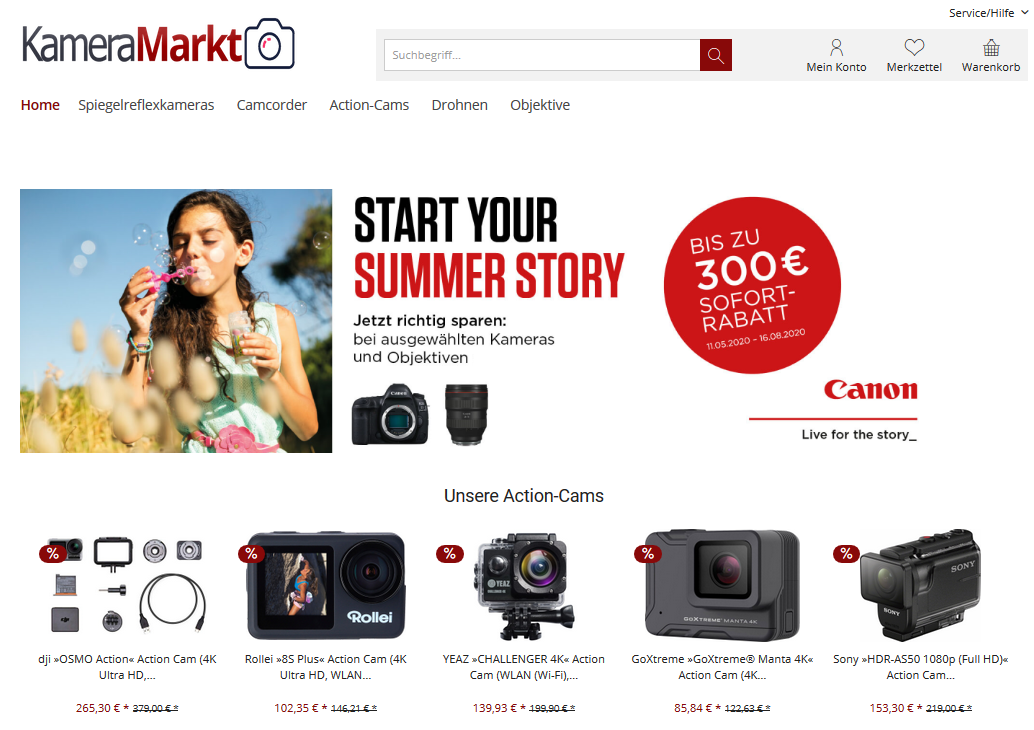
Task: Open the Merkzettel heart icon
Action: pos(914,47)
